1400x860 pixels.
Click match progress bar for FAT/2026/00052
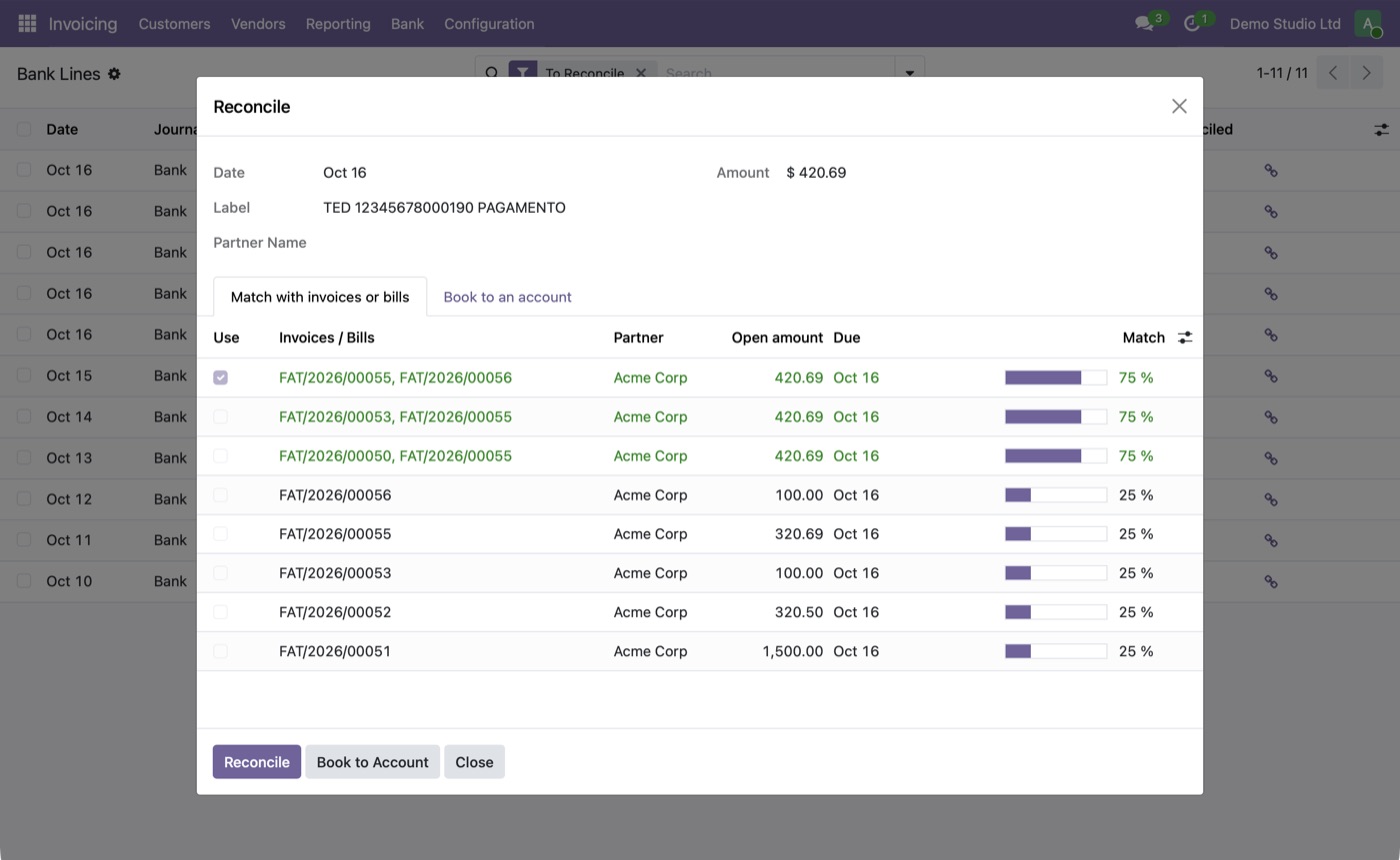[1056, 612]
